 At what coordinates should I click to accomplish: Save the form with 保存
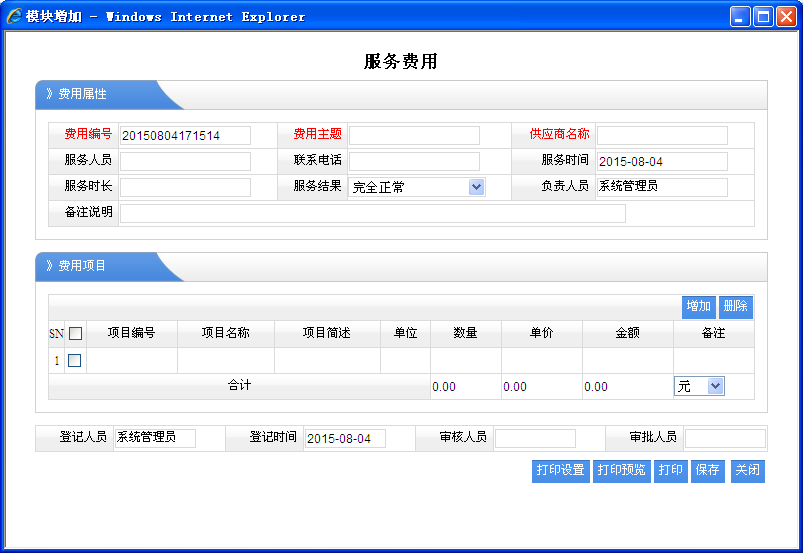[707, 470]
